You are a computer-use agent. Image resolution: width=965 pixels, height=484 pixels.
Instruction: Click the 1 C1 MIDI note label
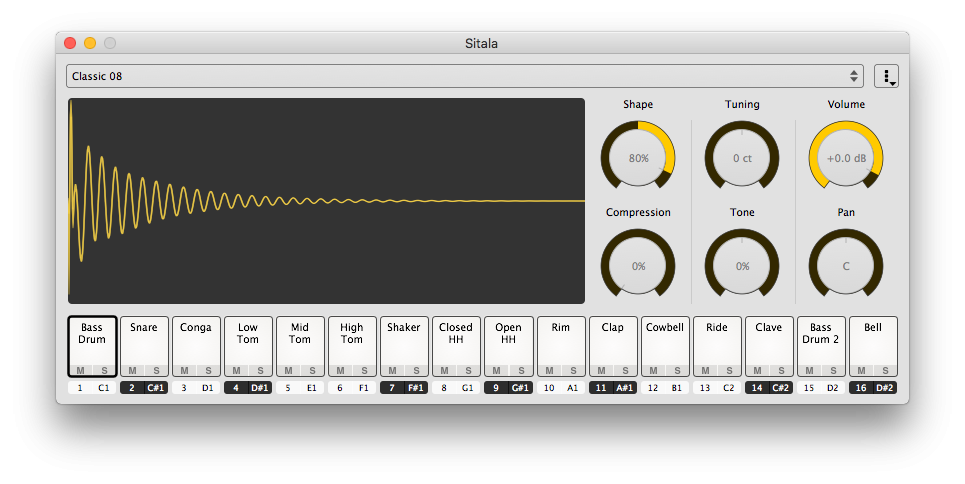[92, 388]
